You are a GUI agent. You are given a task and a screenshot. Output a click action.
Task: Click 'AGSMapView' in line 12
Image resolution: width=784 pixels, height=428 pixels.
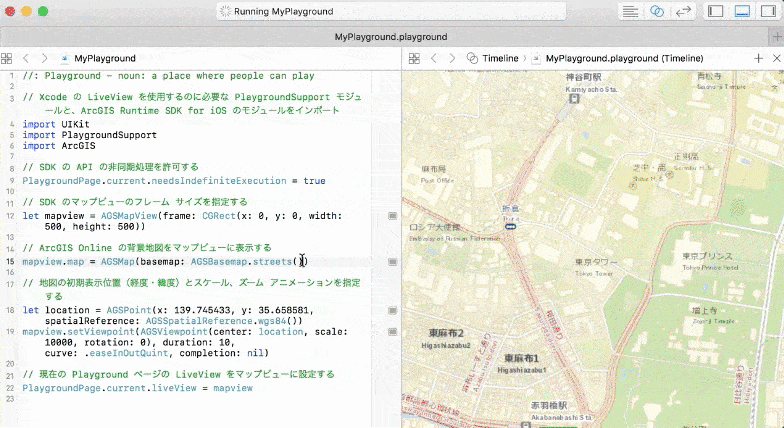pos(129,216)
